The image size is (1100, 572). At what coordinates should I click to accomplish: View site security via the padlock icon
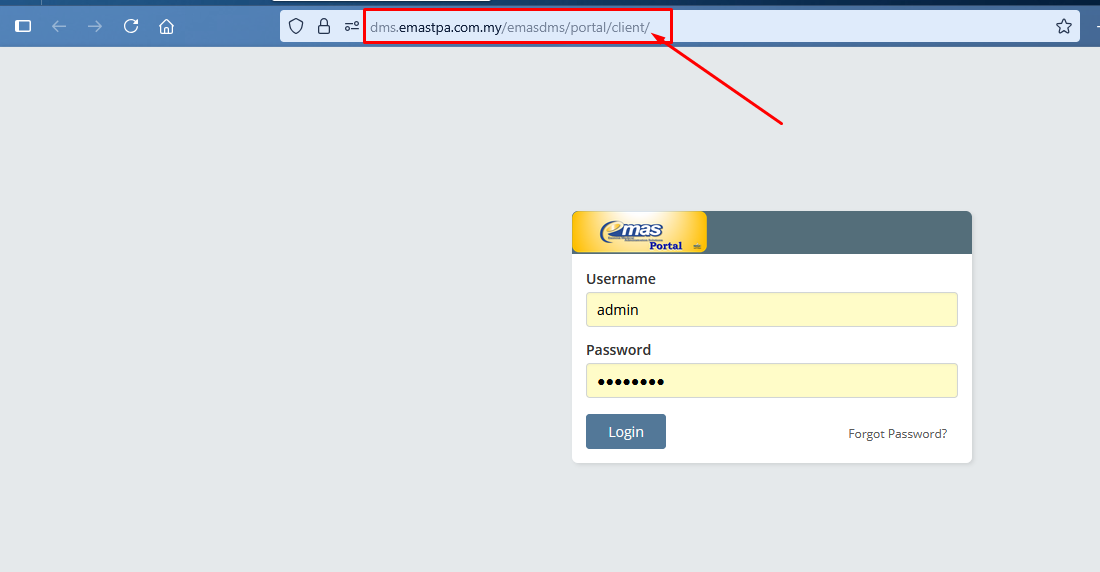[324, 26]
